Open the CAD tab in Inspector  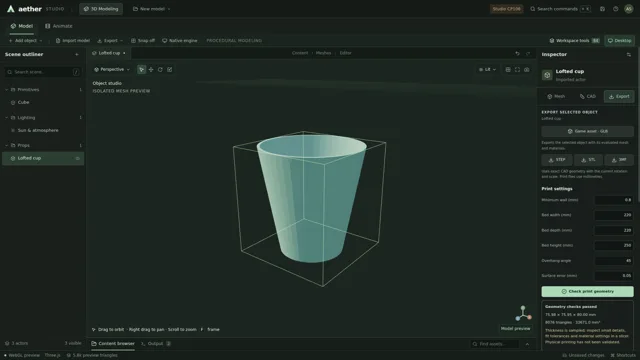pos(588,96)
